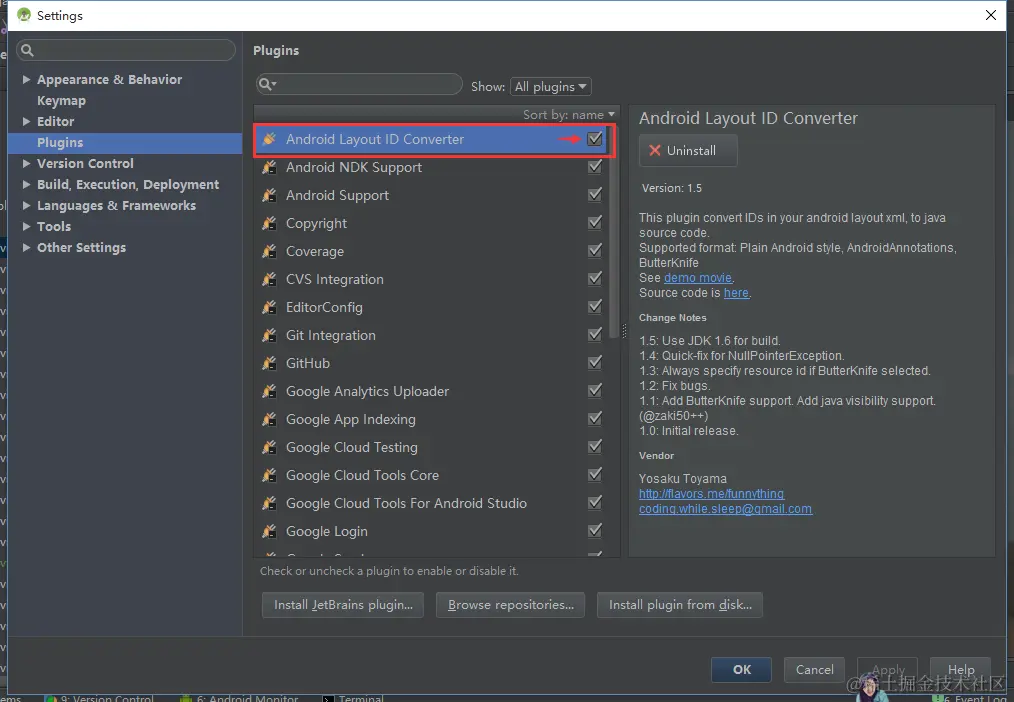Screen dimensions: 1014x702
Task: Uncheck the Google Analytics Uploader checkbox
Action: pos(595,390)
